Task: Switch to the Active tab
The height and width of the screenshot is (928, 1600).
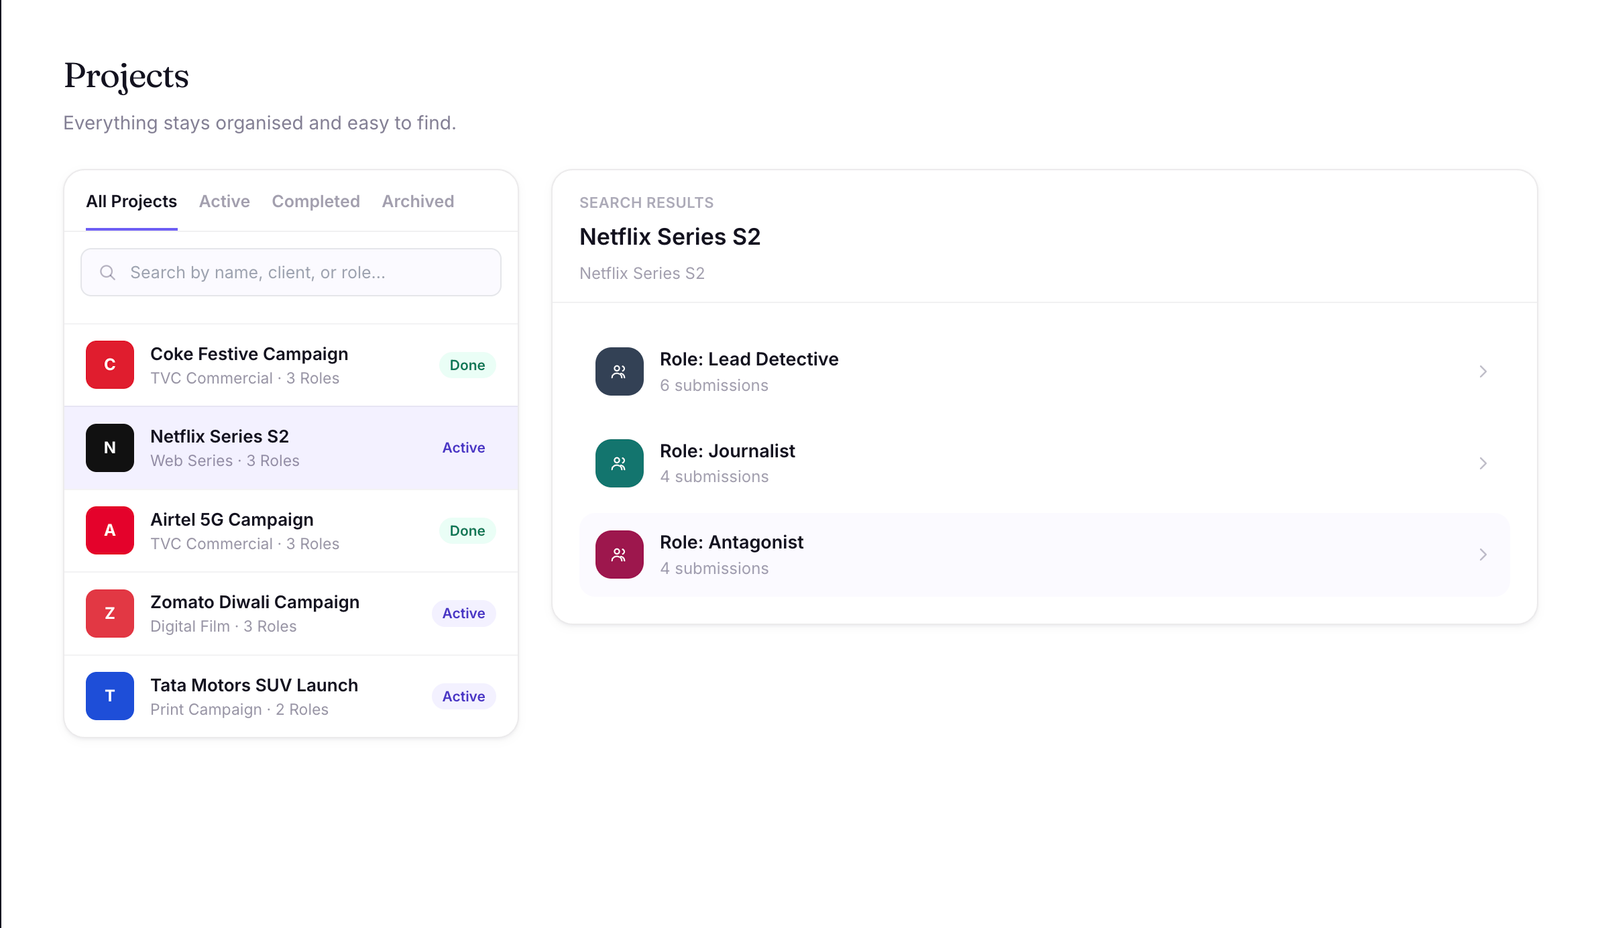Action: click(224, 201)
